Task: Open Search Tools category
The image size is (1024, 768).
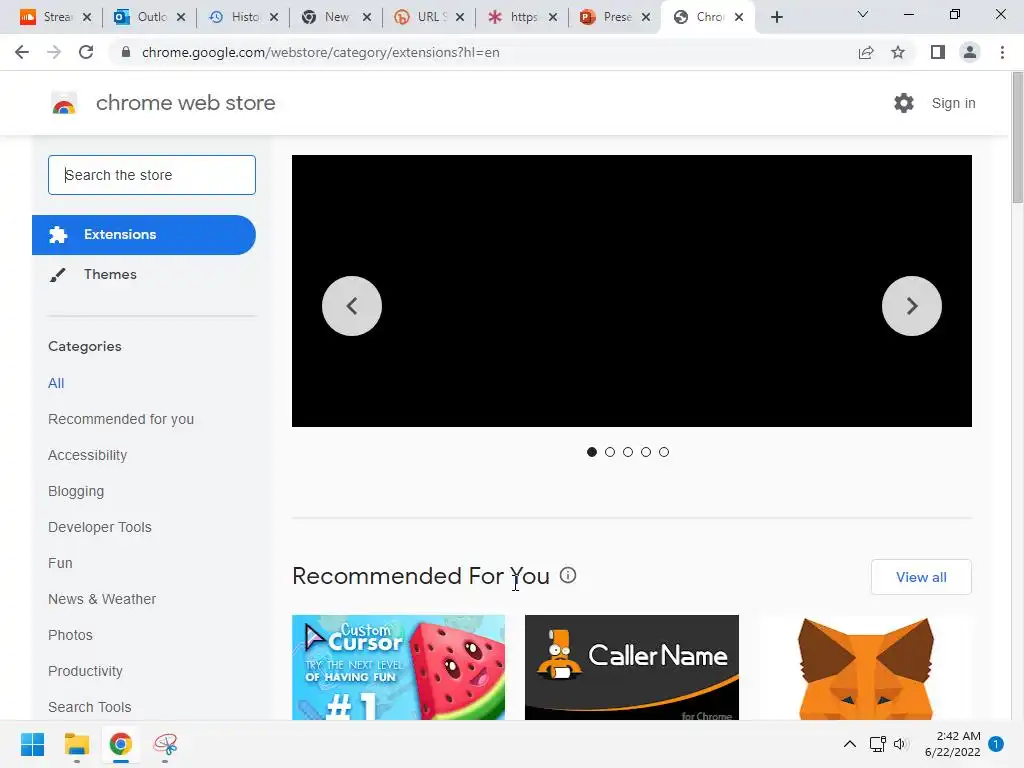Action: [89, 707]
